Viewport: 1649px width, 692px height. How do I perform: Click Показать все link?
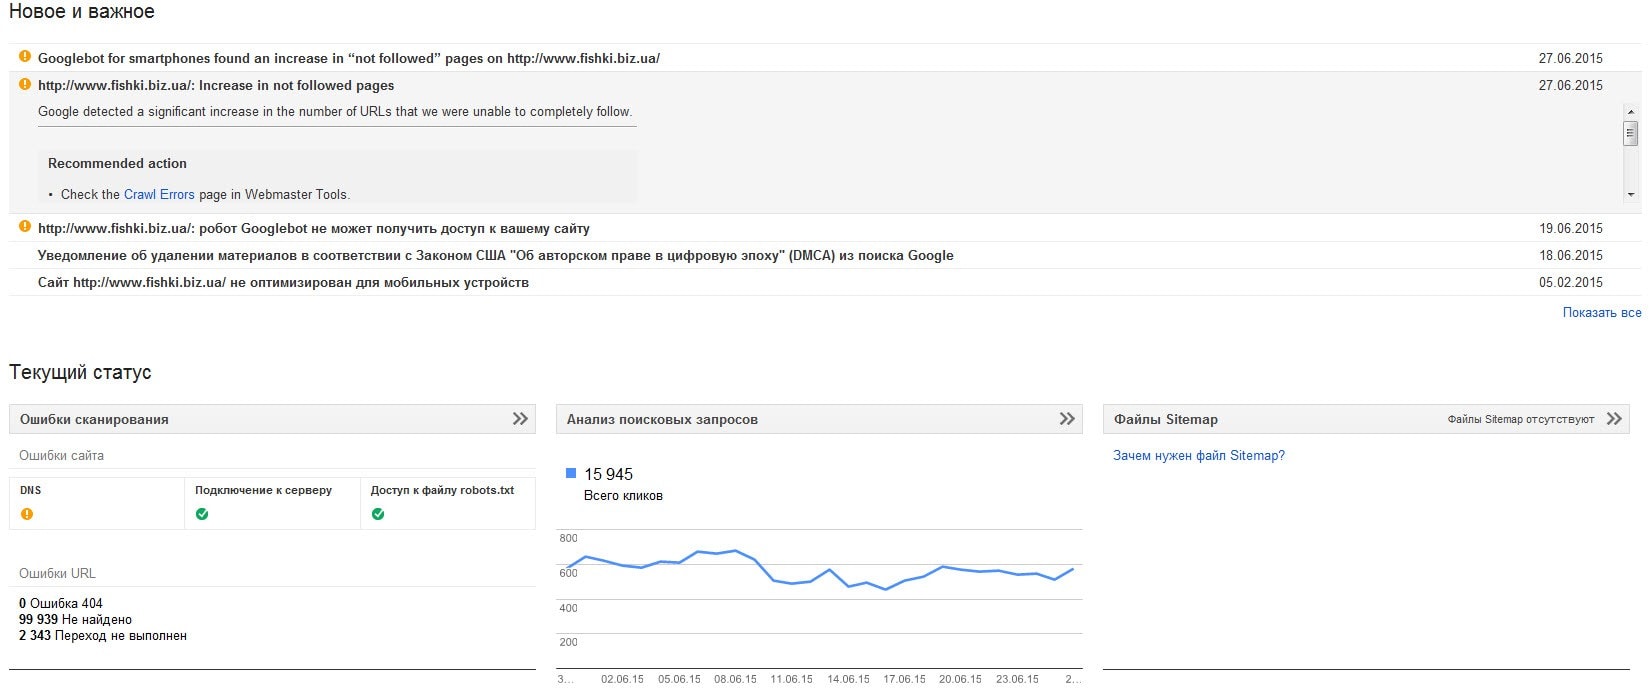tap(1601, 313)
